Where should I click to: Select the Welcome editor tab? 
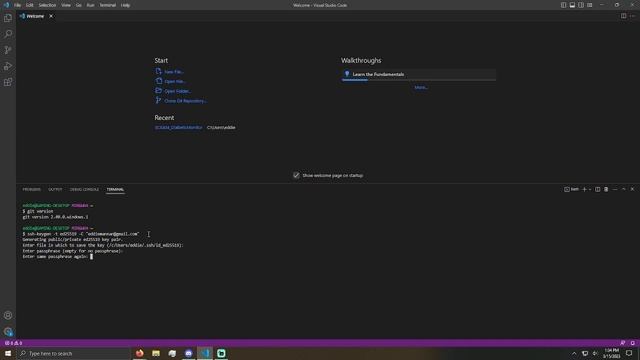coord(35,16)
